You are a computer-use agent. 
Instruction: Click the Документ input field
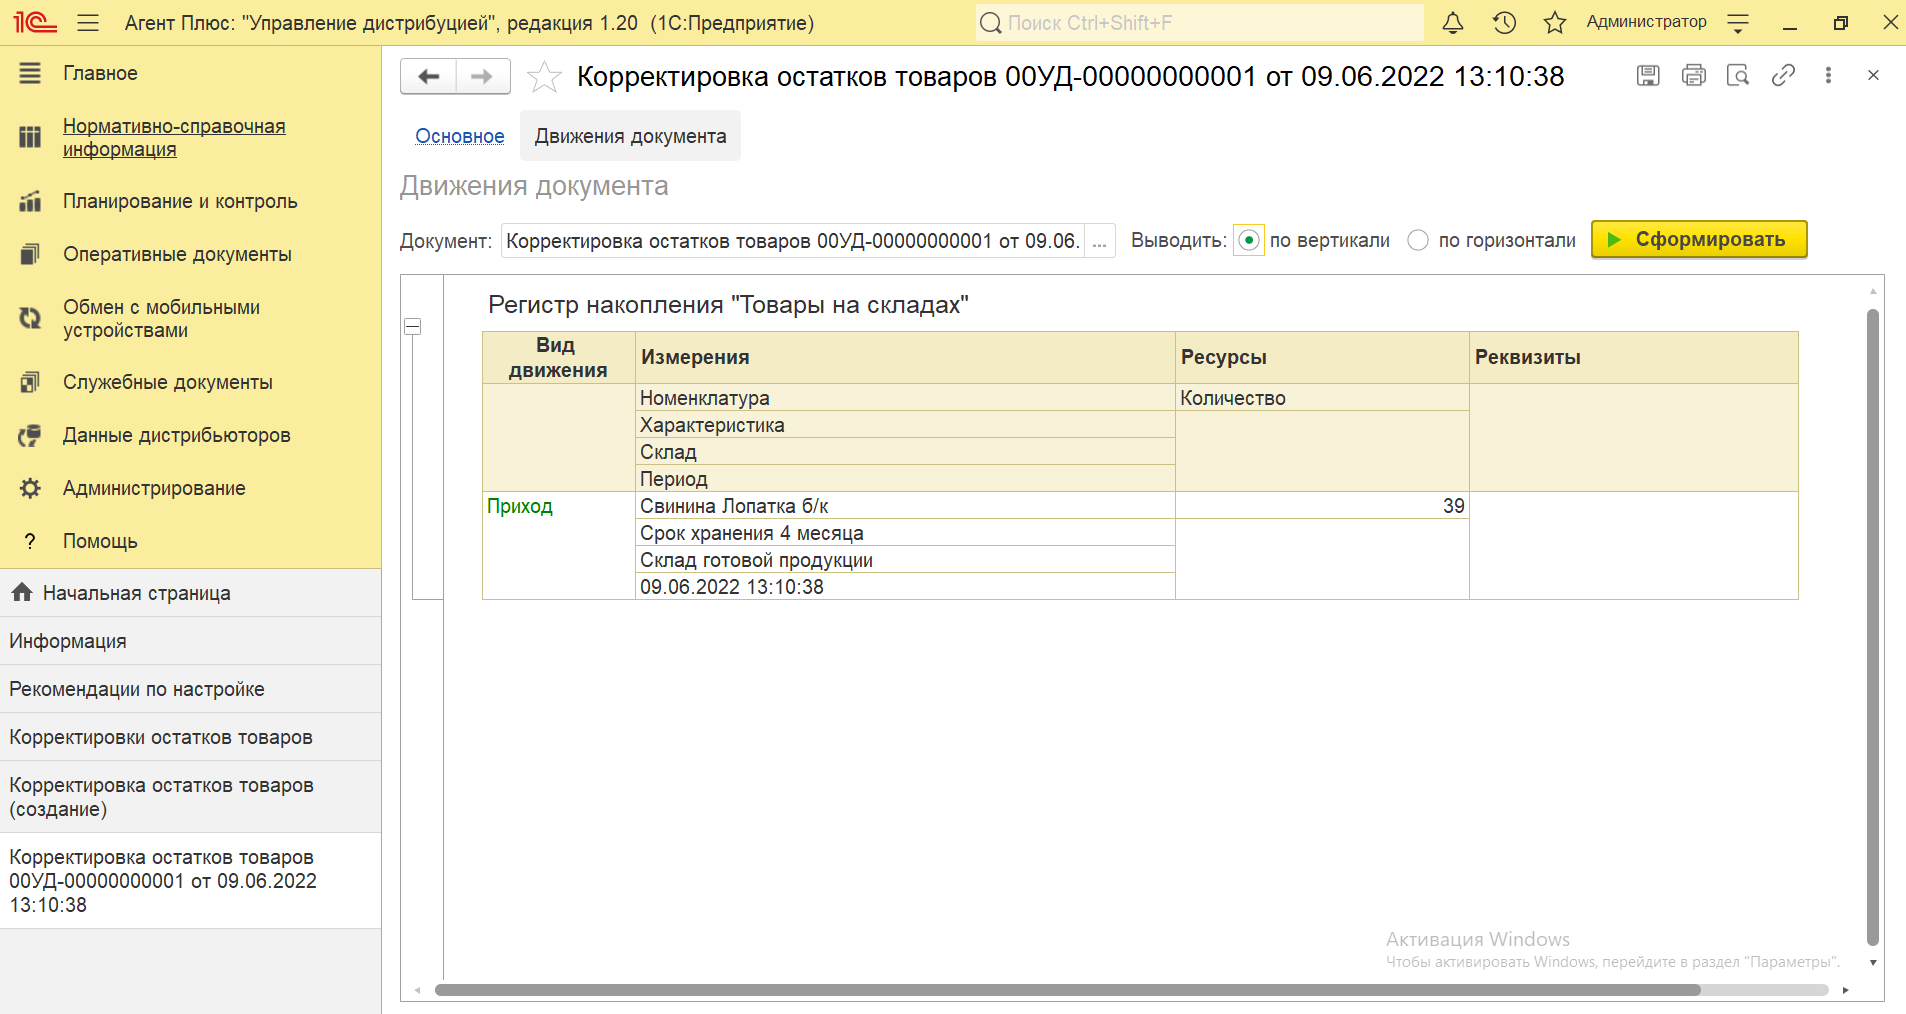click(x=792, y=241)
